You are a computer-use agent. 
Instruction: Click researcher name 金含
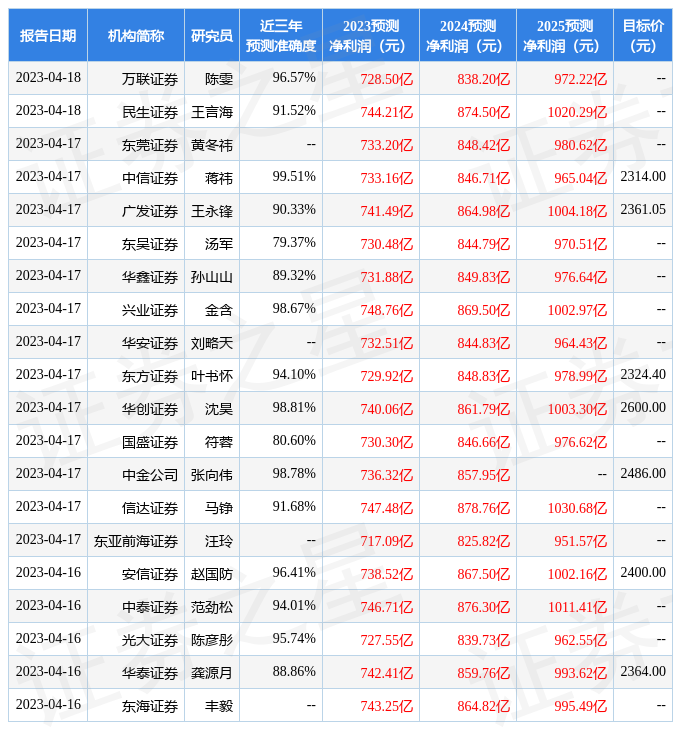coord(219,310)
